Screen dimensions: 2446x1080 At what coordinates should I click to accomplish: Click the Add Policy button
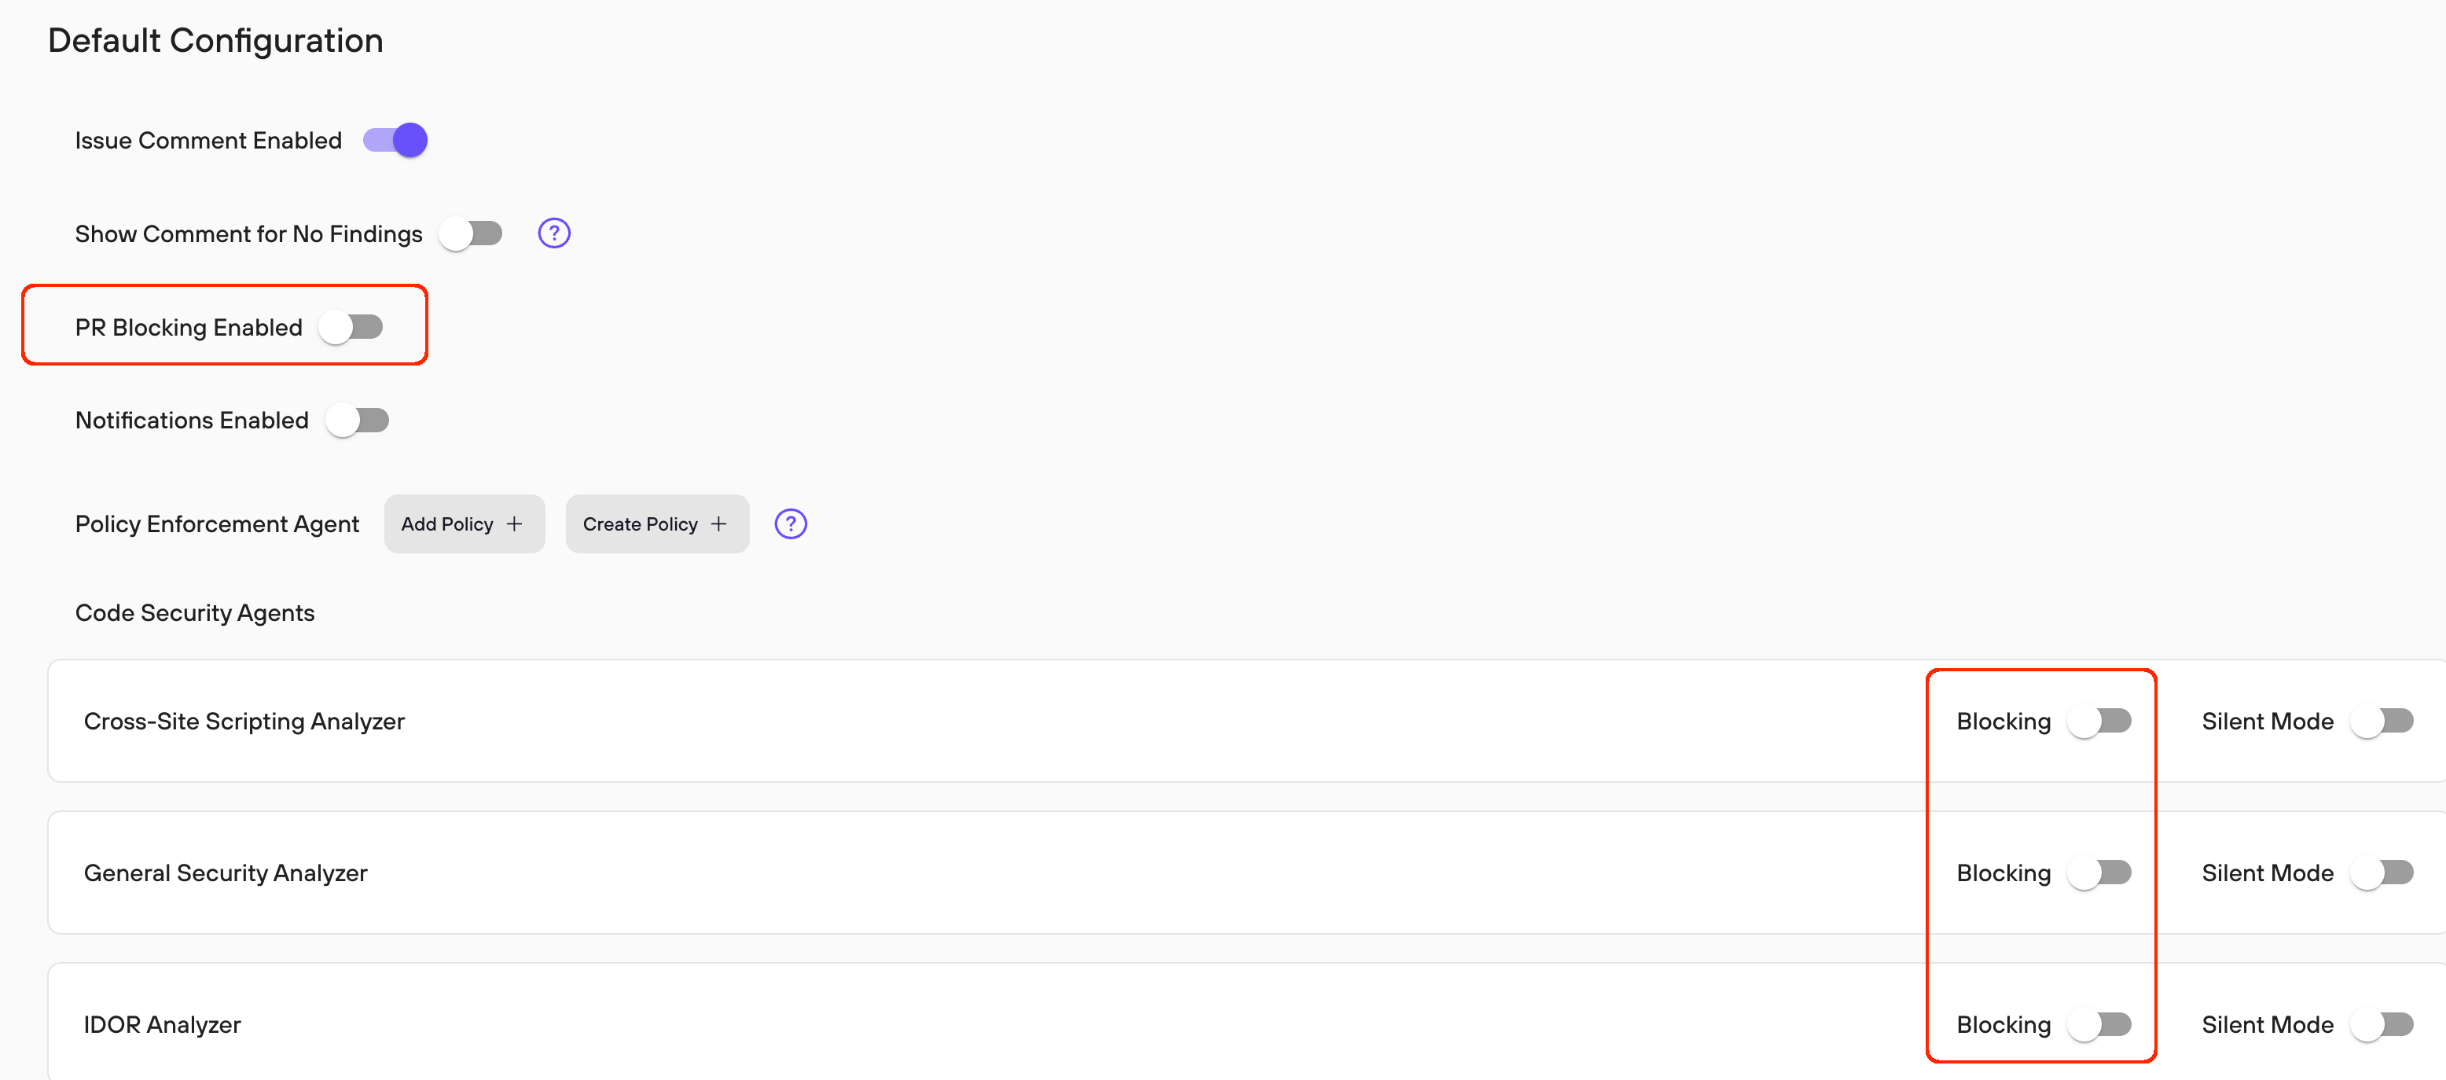point(465,524)
